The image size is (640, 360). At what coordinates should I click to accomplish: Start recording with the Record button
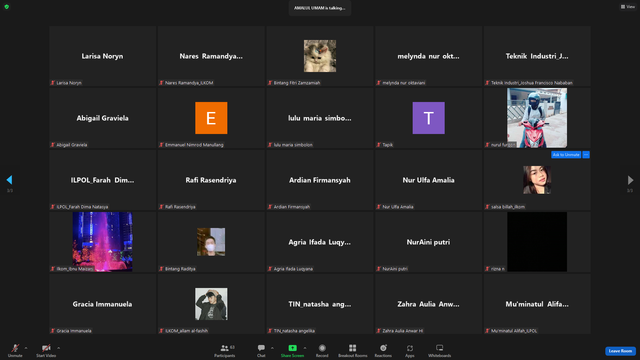(322, 350)
